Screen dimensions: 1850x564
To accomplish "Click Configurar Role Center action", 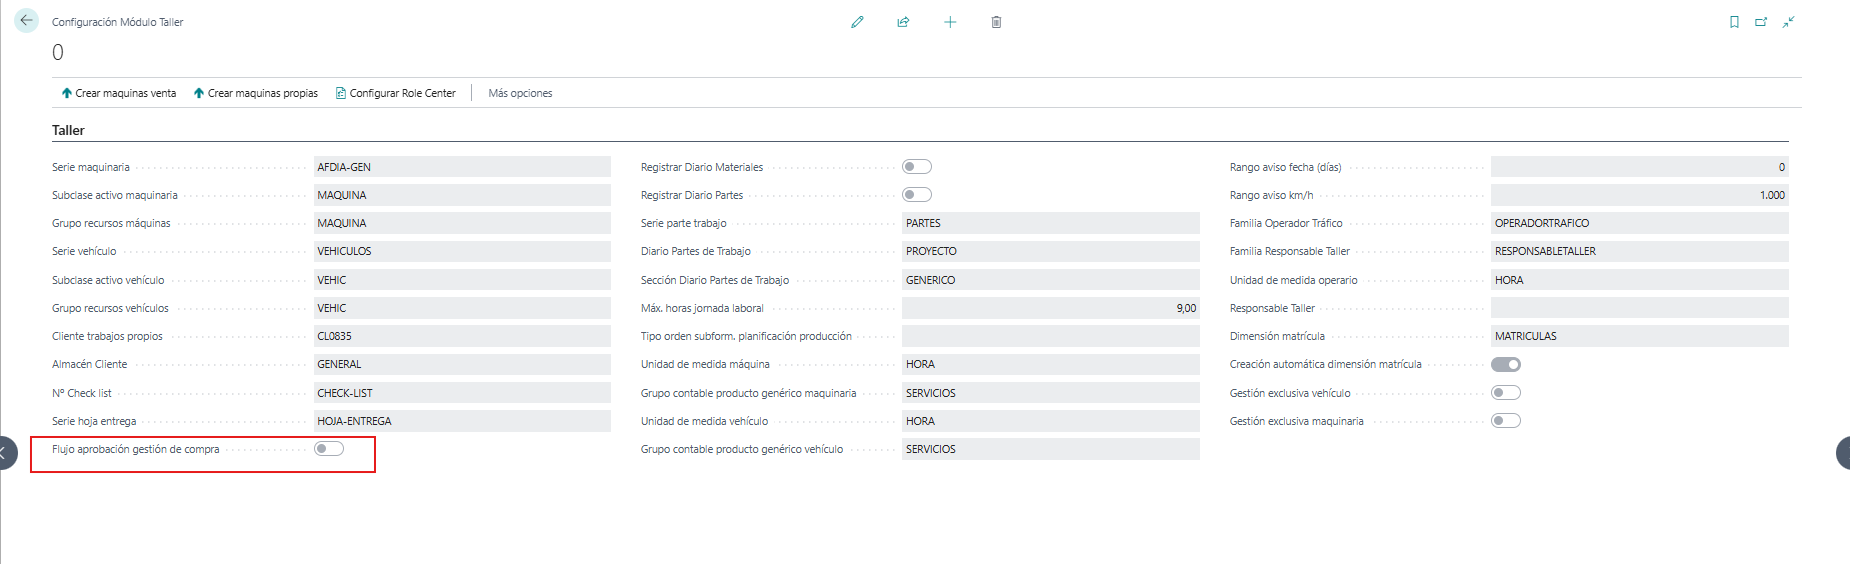I will coord(396,93).
